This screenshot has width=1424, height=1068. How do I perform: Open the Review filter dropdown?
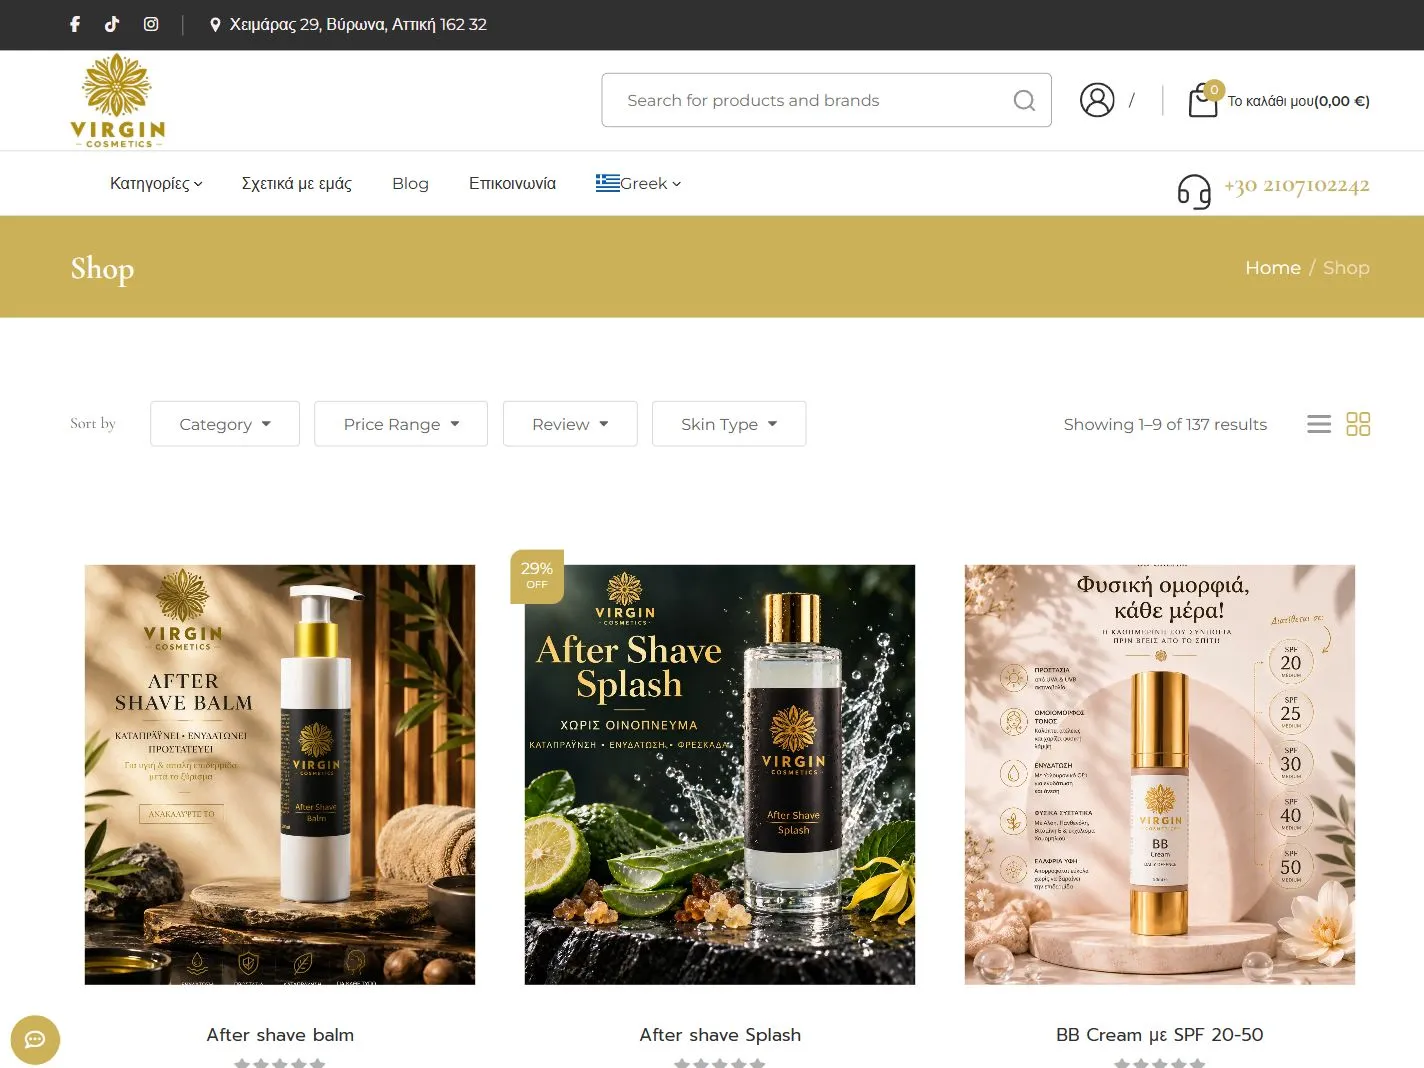(x=570, y=424)
